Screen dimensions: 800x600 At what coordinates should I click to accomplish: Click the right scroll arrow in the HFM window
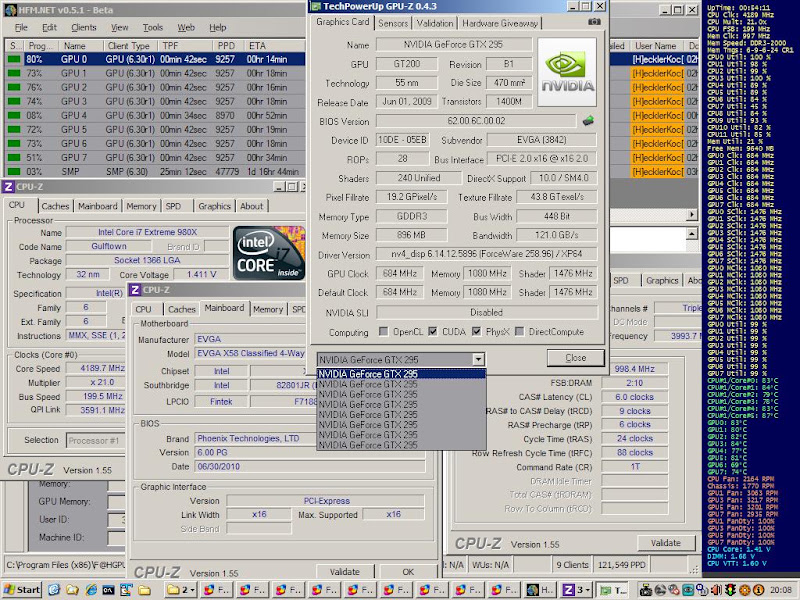(692, 214)
